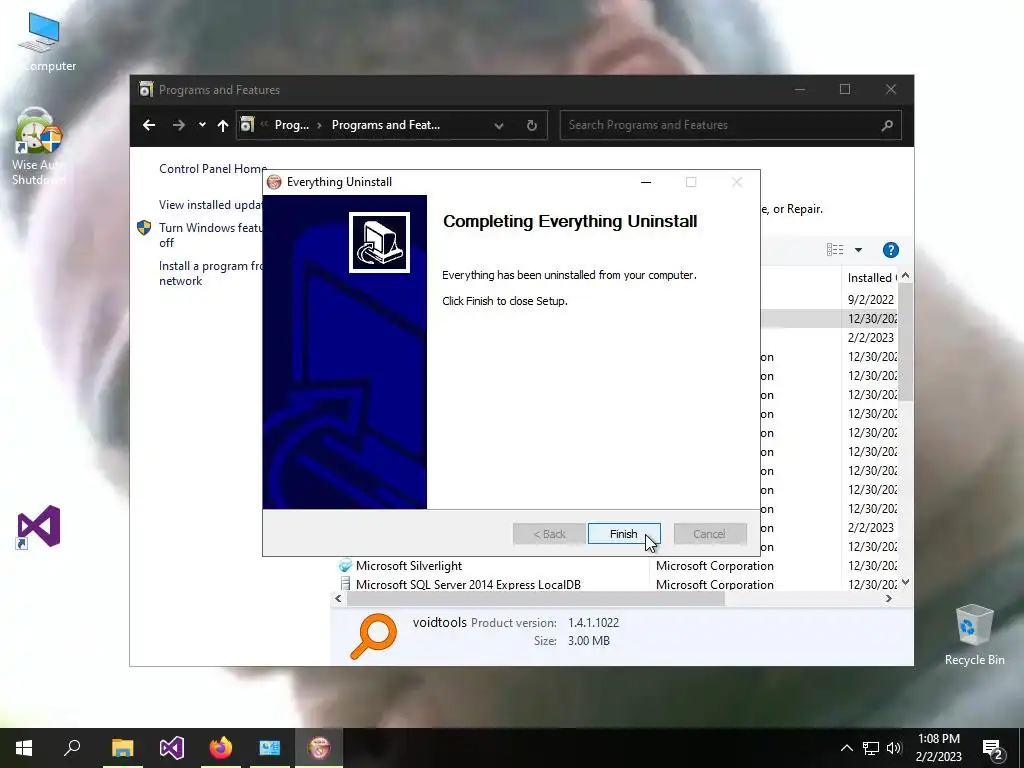Viewport: 1024px width, 768px height.
Task: Open taskbar search magnifier
Action: (x=72, y=748)
